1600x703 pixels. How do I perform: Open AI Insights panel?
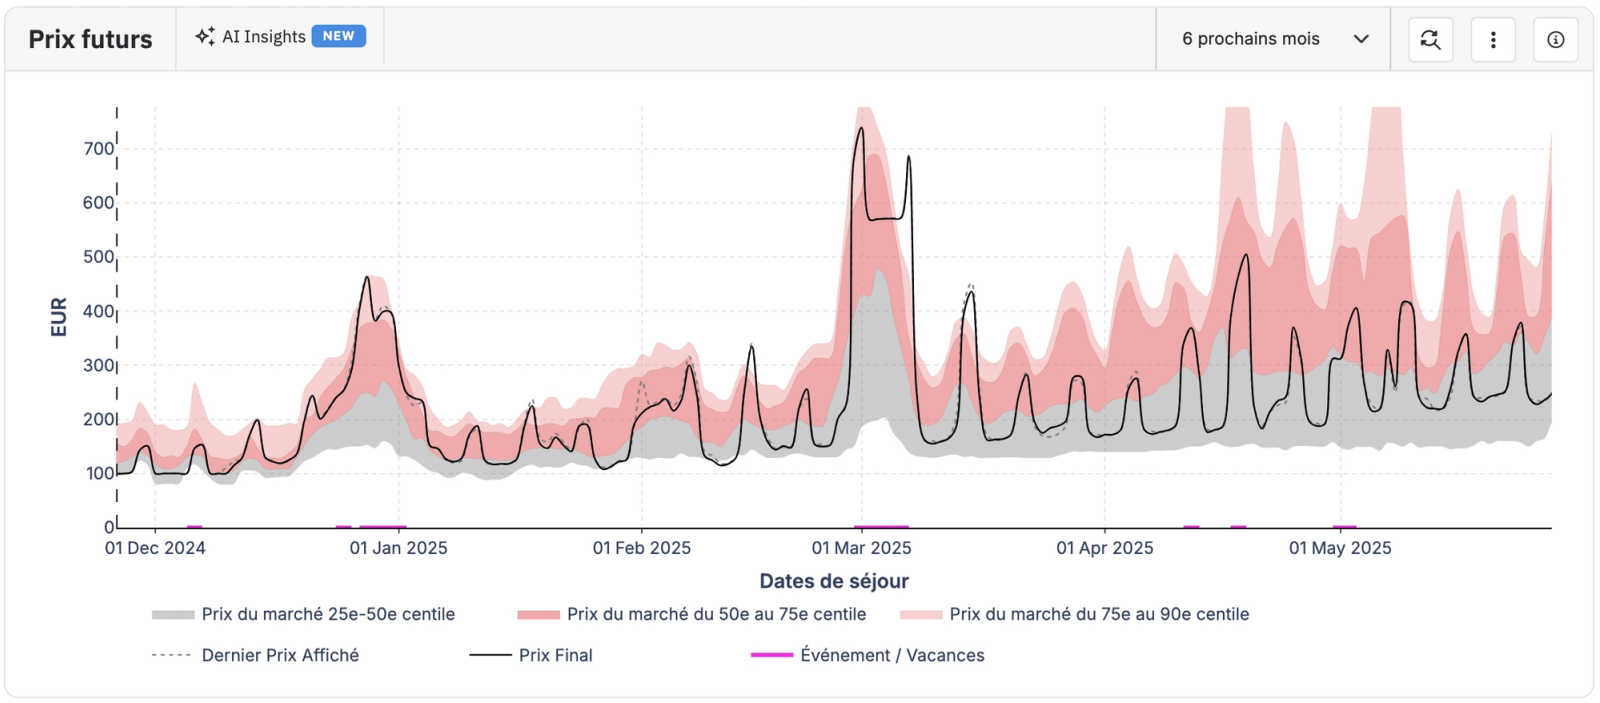[x=280, y=37]
